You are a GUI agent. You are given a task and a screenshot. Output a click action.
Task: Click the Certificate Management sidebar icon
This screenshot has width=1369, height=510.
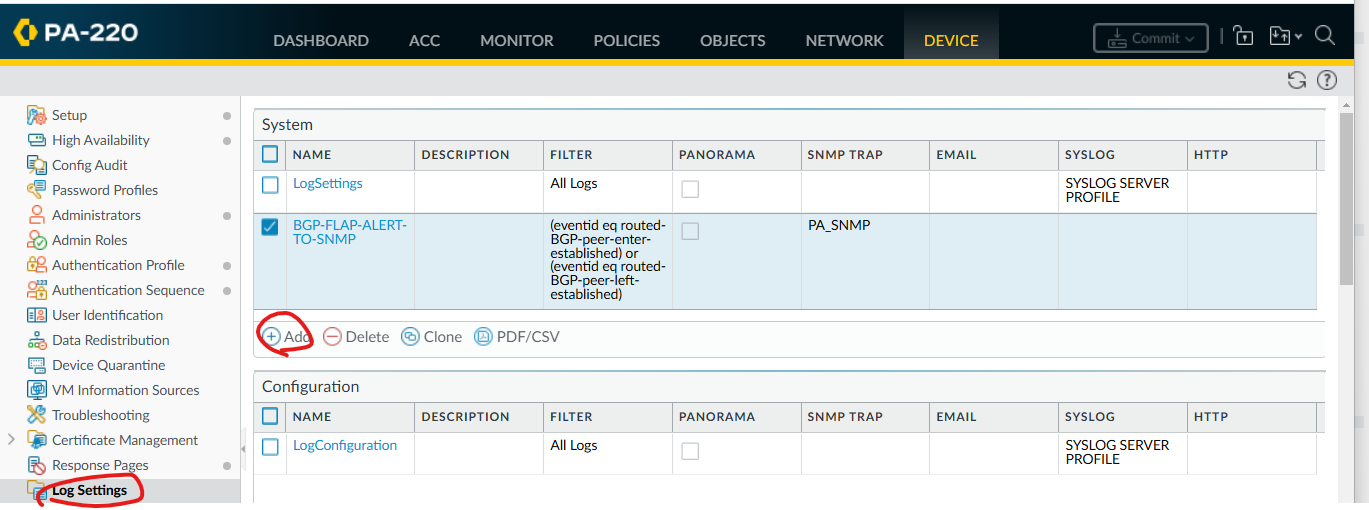[x=37, y=440]
